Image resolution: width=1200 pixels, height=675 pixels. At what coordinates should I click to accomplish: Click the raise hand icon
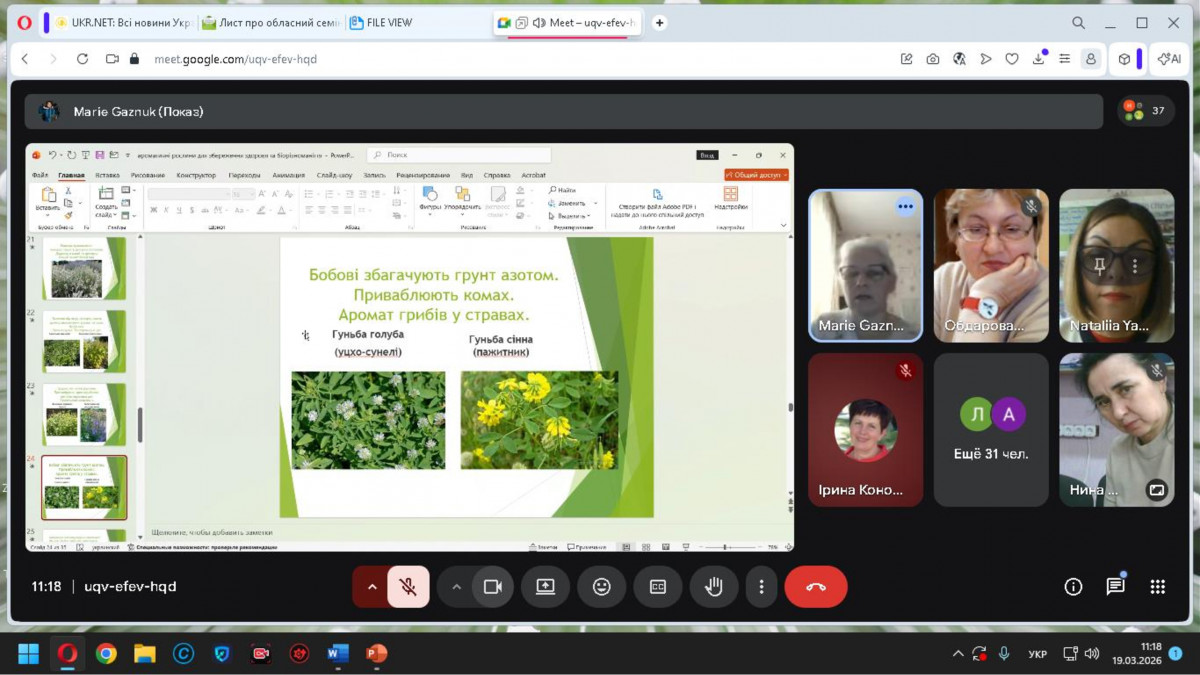(x=713, y=587)
